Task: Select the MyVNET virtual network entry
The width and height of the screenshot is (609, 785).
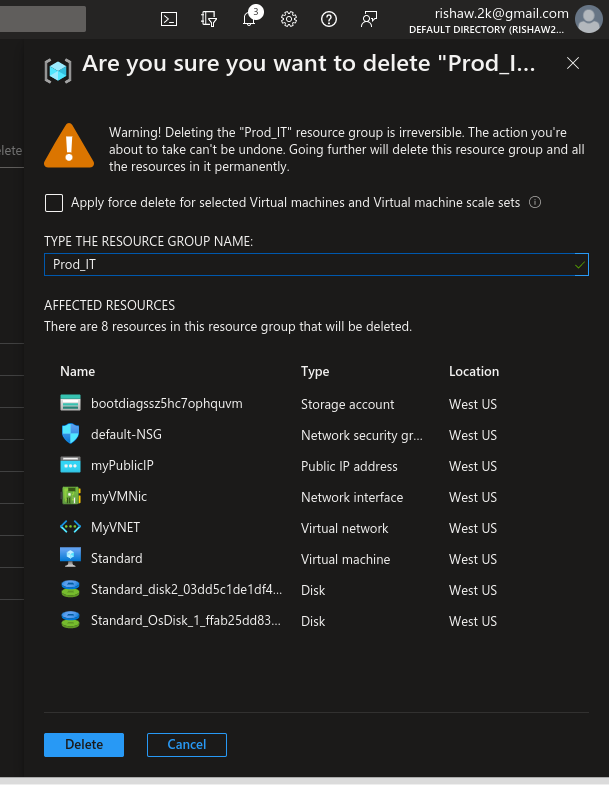Action: pos(113,528)
